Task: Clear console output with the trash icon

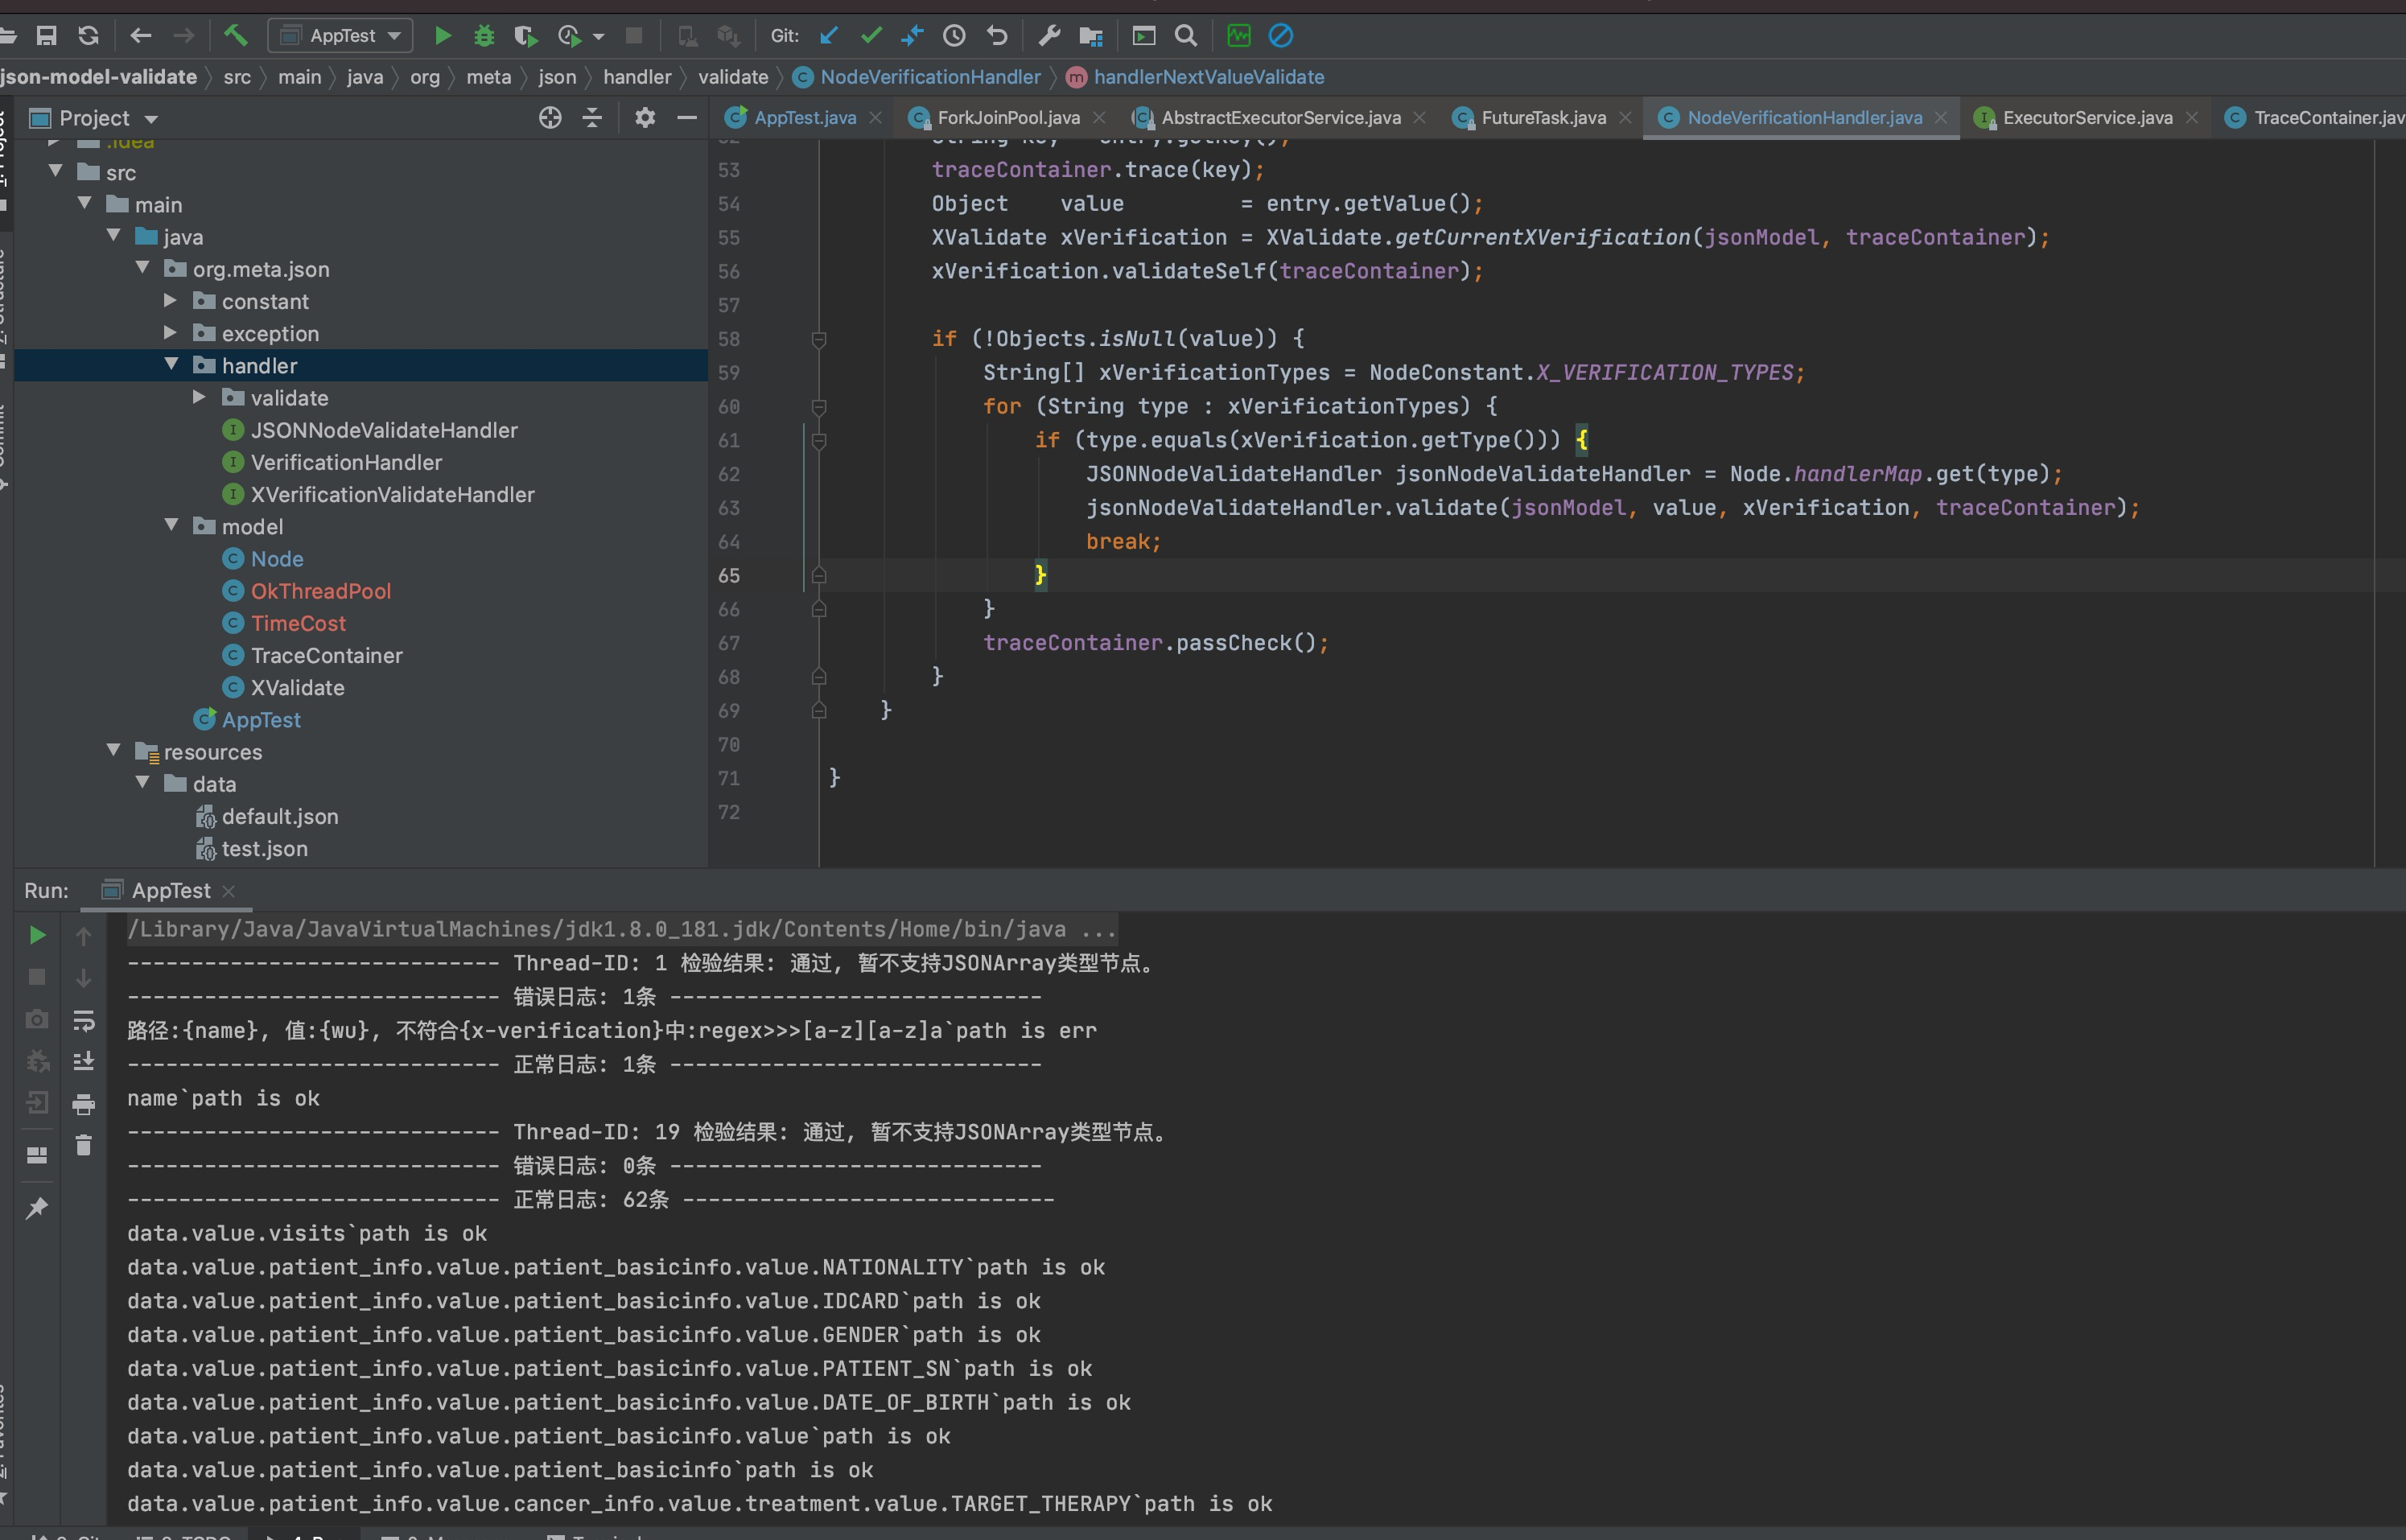Action: pos(84,1145)
